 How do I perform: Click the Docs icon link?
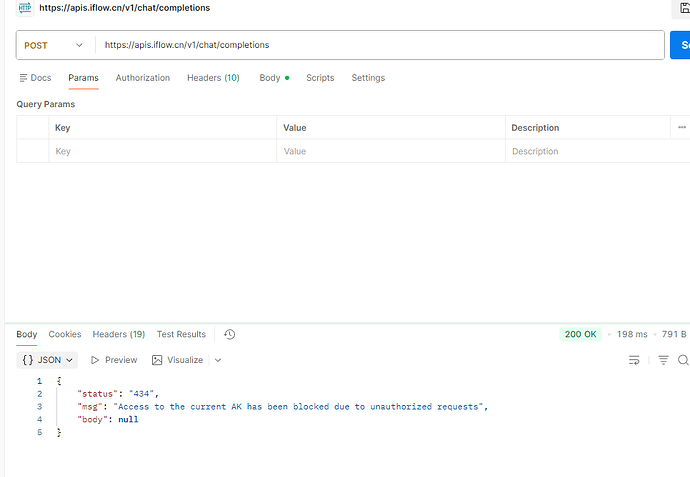coord(36,78)
